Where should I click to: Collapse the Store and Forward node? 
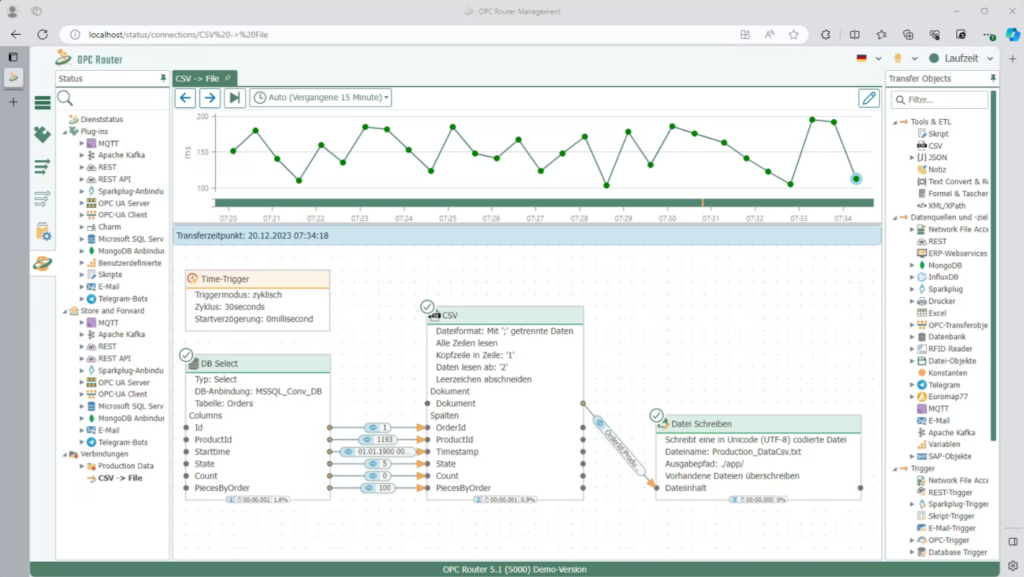pyautogui.click(x=65, y=311)
